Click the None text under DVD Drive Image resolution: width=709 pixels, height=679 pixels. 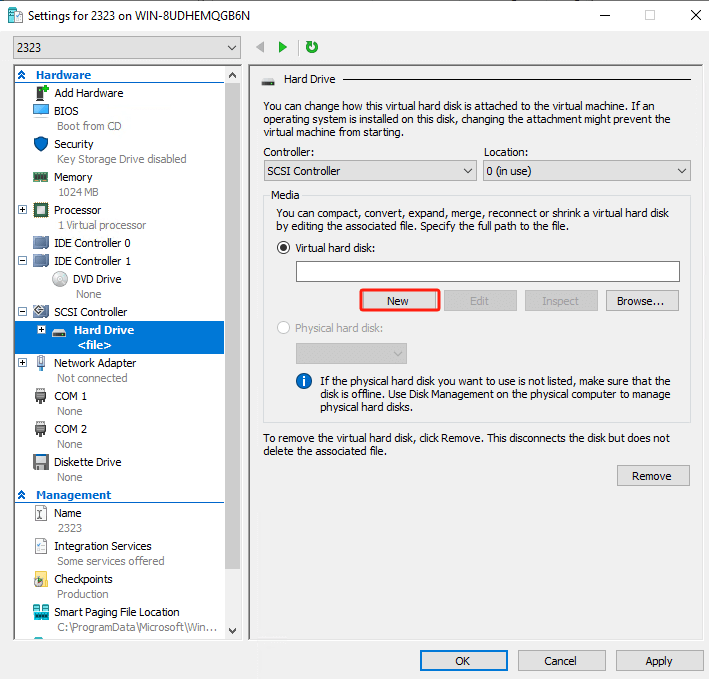click(x=89, y=294)
